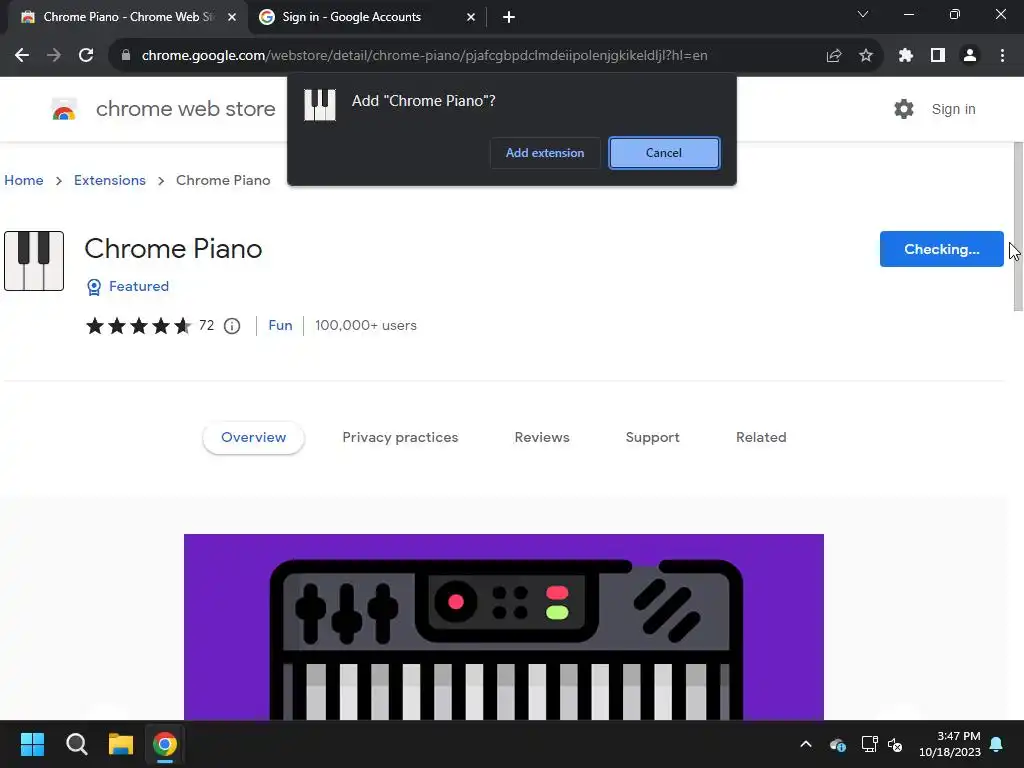Click the star rating display
The height and width of the screenshot is (768, 1024).
[138, 325]
